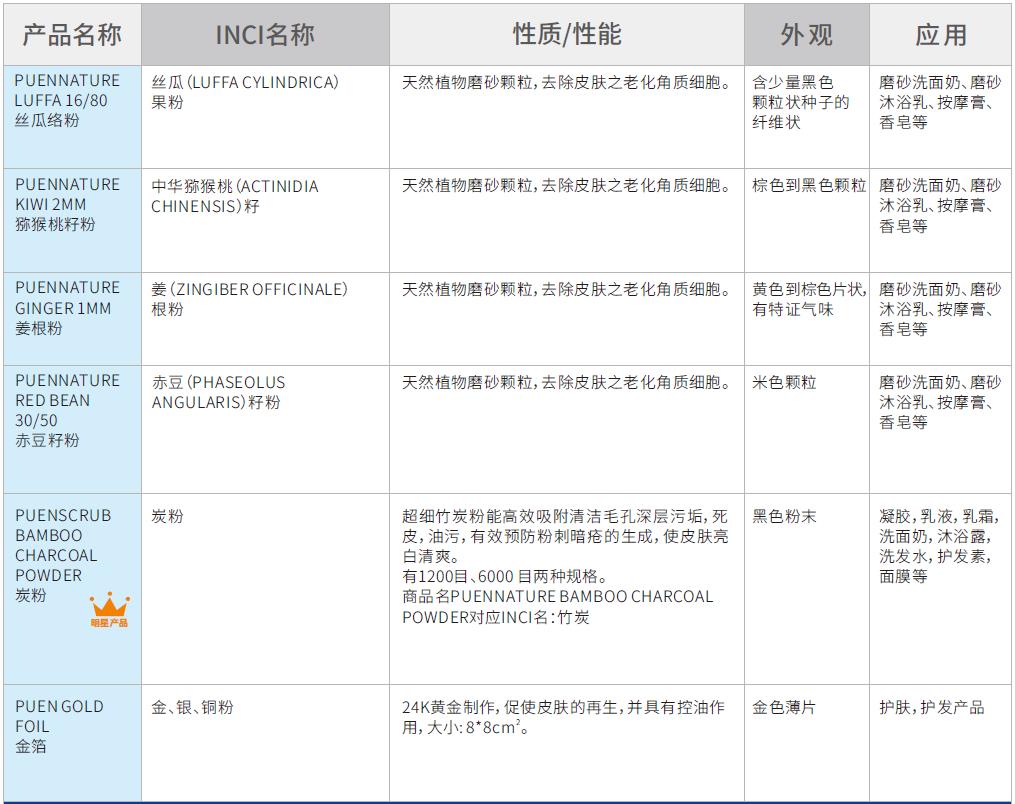Viewport: 1015px width, 804px height.
Task: Click 黄色到棕色片状 appearance cell
Action: pyautogui.click(x=807, y=319)
